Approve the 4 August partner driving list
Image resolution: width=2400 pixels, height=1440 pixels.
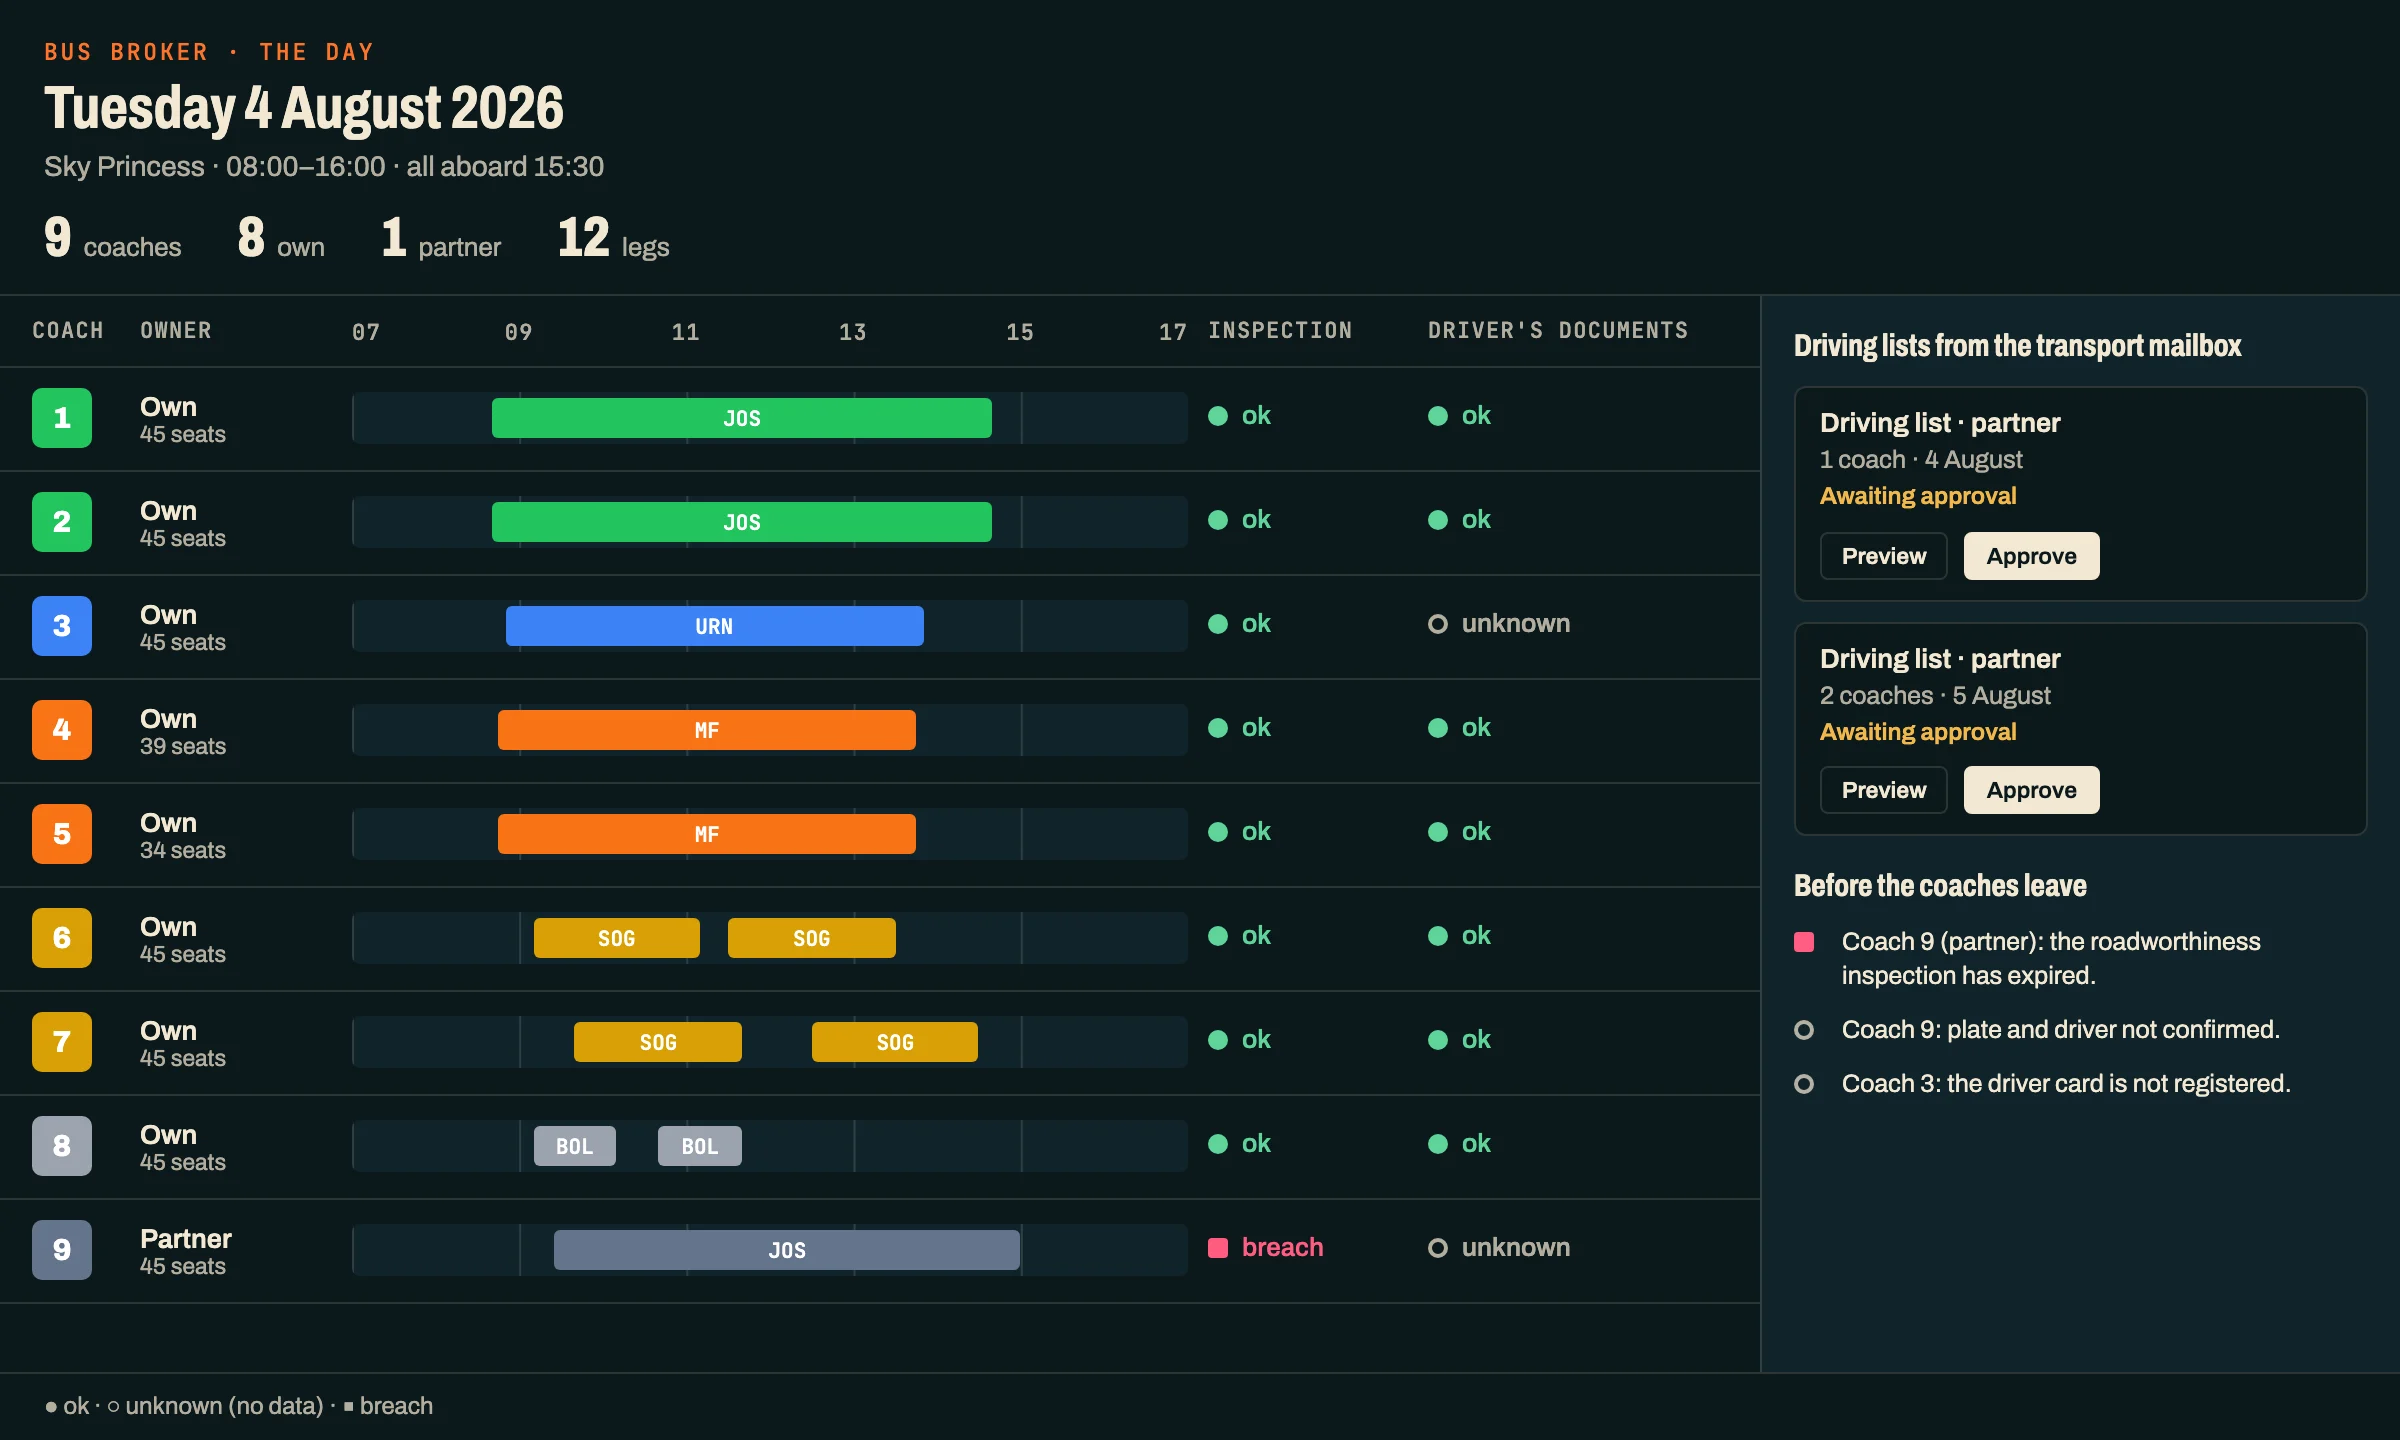2031,556
